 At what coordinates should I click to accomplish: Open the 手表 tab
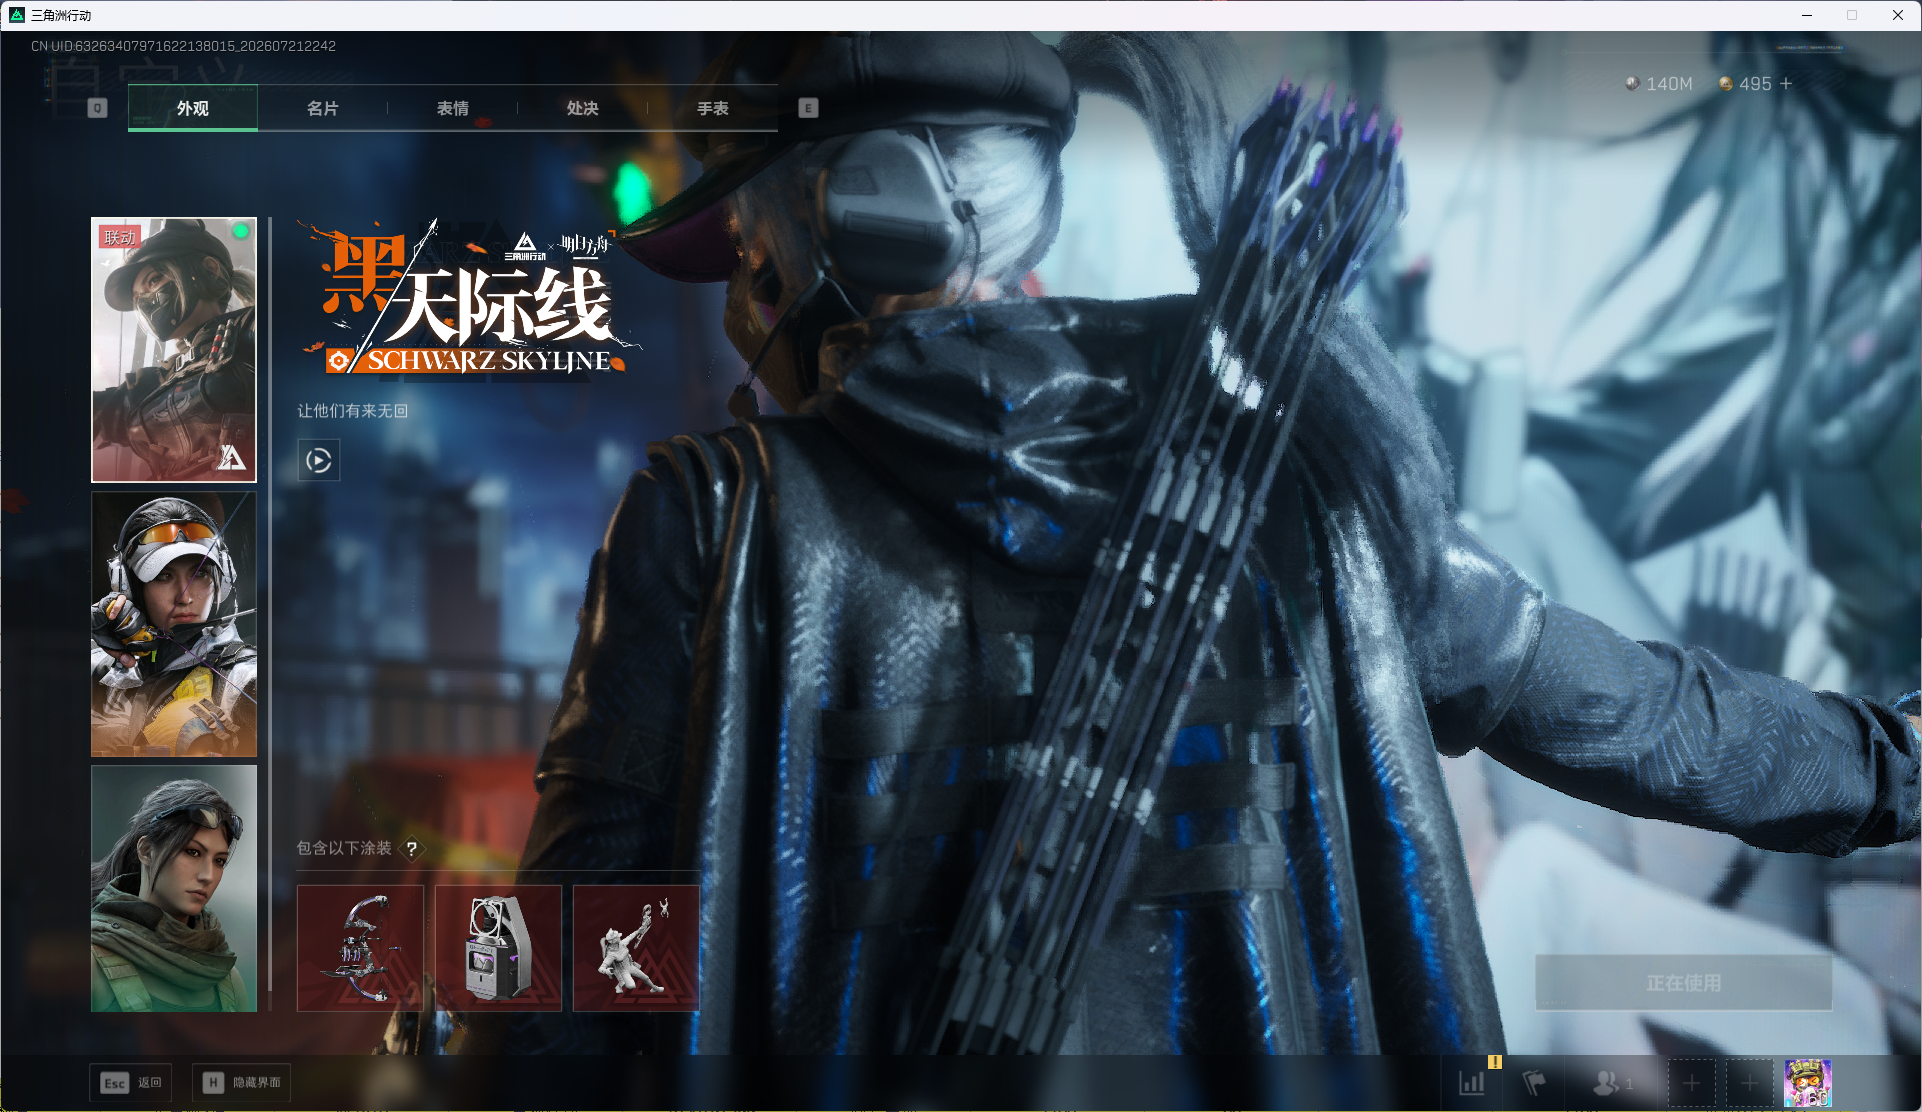(712, 108)
